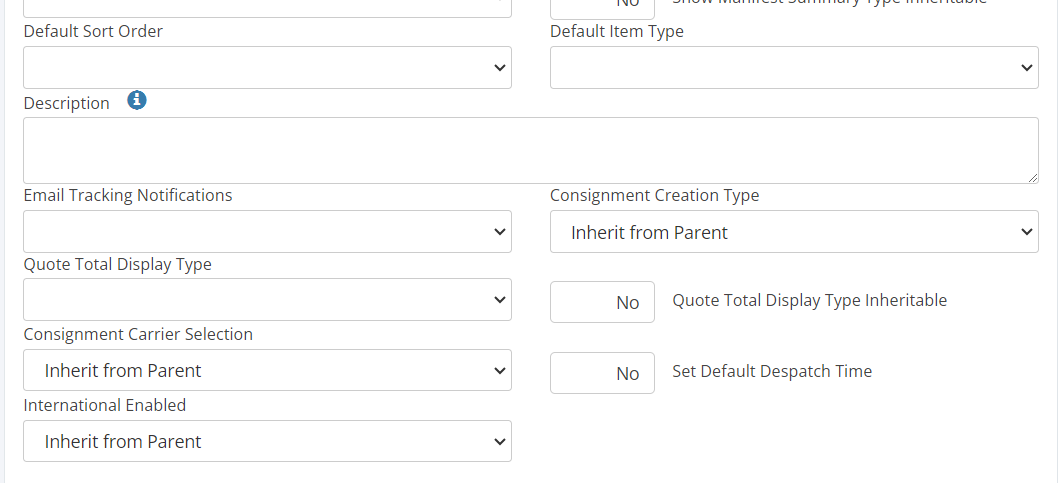
Task: Click the Email Tracking Notifications label
Action: 128,195
